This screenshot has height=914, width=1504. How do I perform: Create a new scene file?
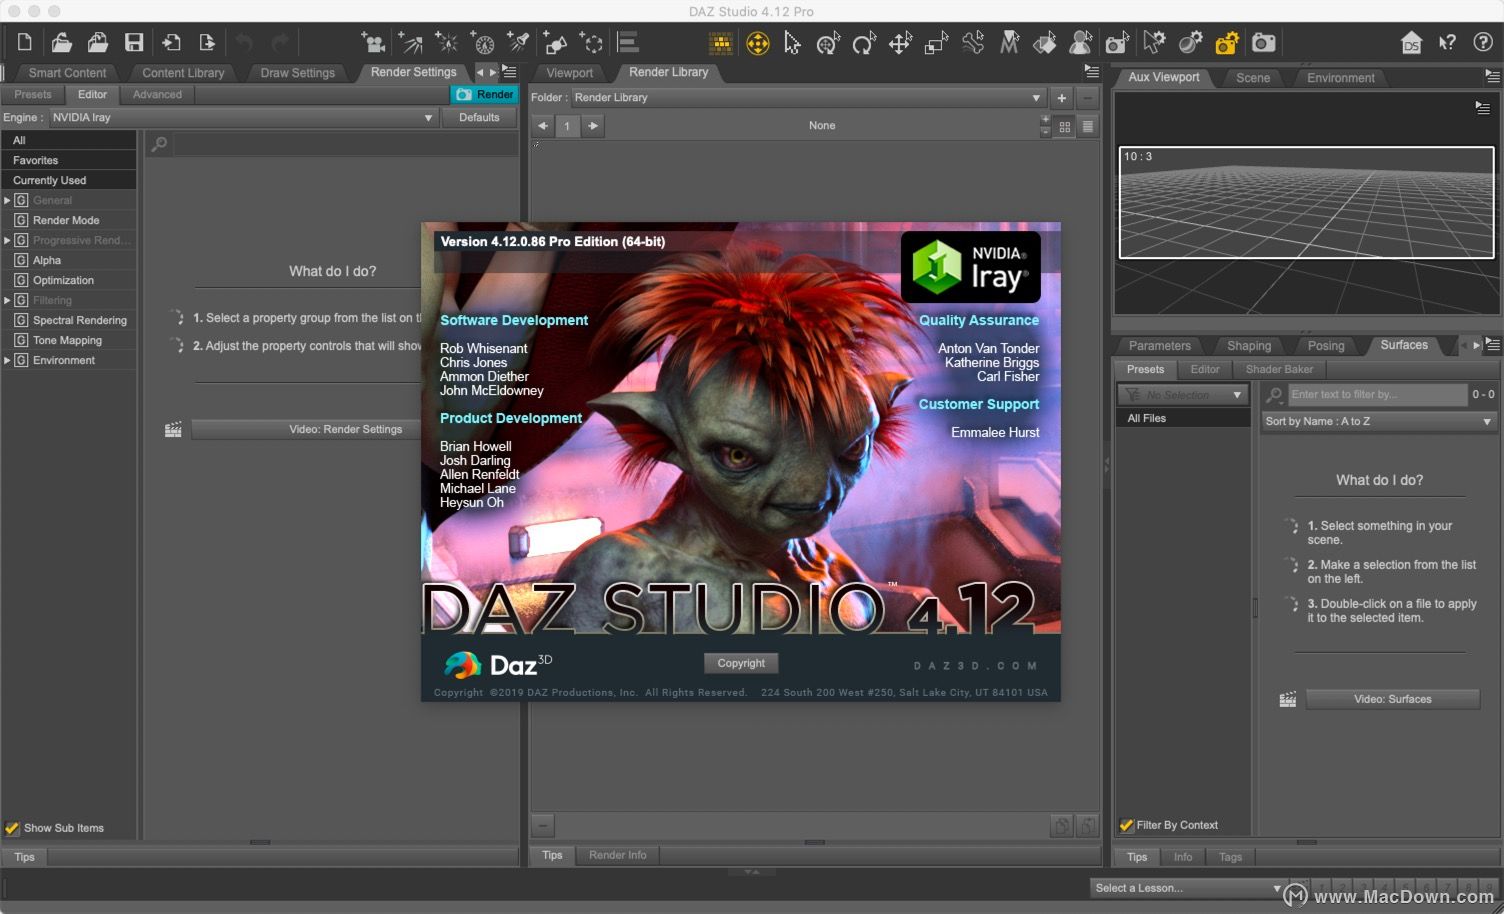(x=24, y=43)
